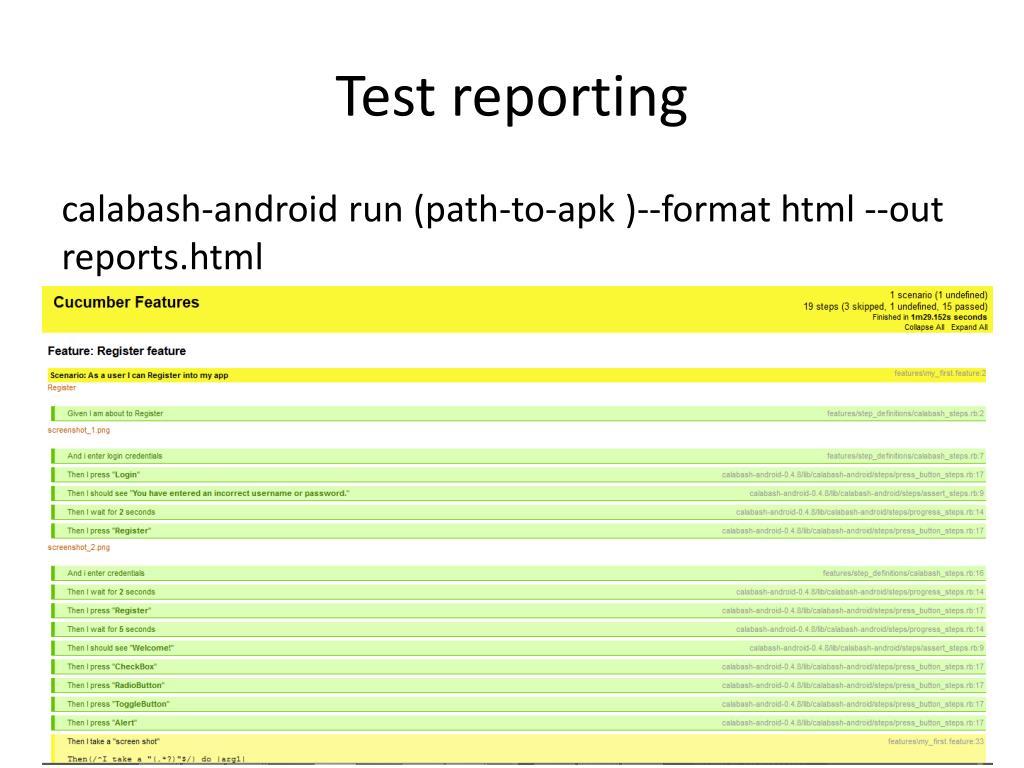Click 'Feature: Register feature' heading
The height and width of the screenshot is (768, 1024).
(x=117, y=351)
